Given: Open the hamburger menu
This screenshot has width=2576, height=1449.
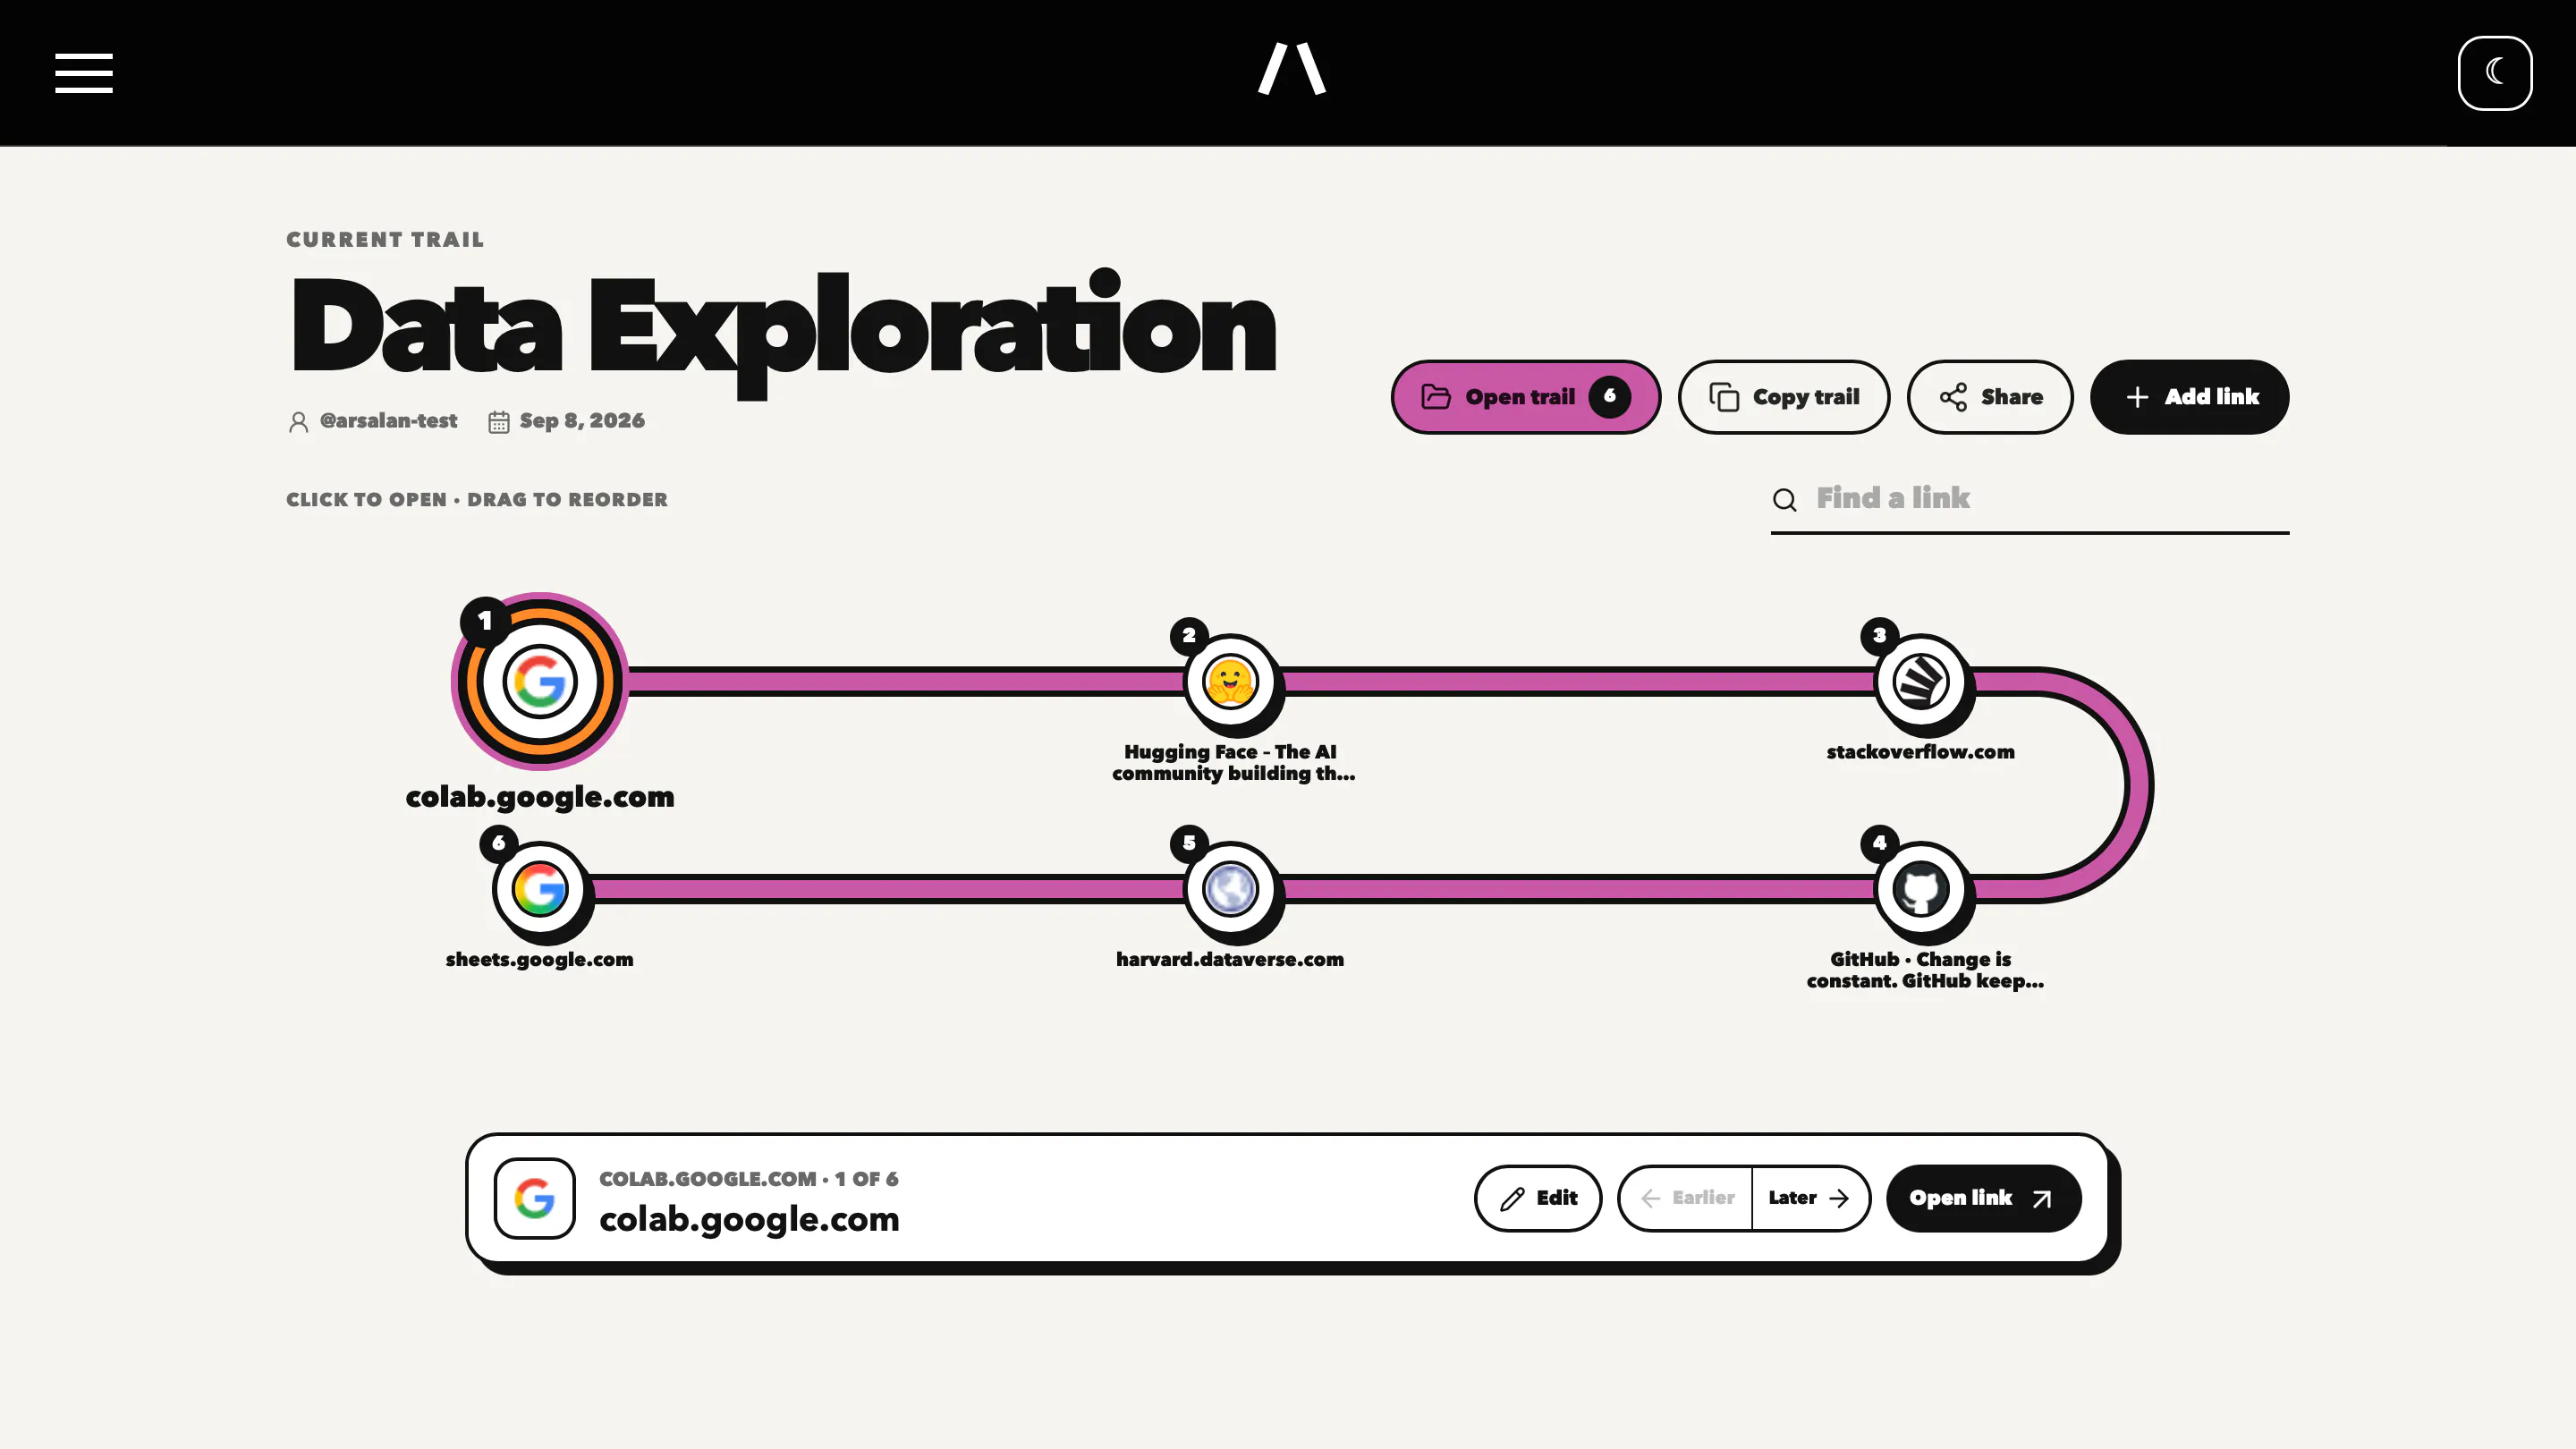Looking at the screenshot, I should (x=84, y=73).
